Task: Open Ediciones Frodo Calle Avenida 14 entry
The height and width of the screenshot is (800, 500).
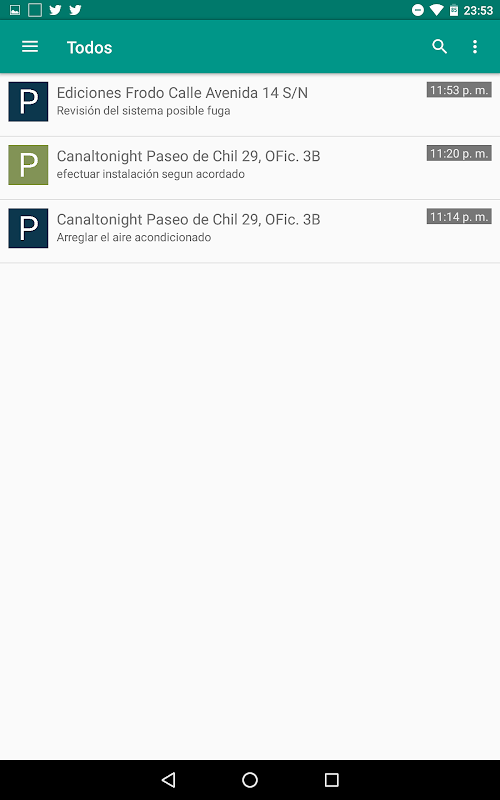Action: coord(250,105)
